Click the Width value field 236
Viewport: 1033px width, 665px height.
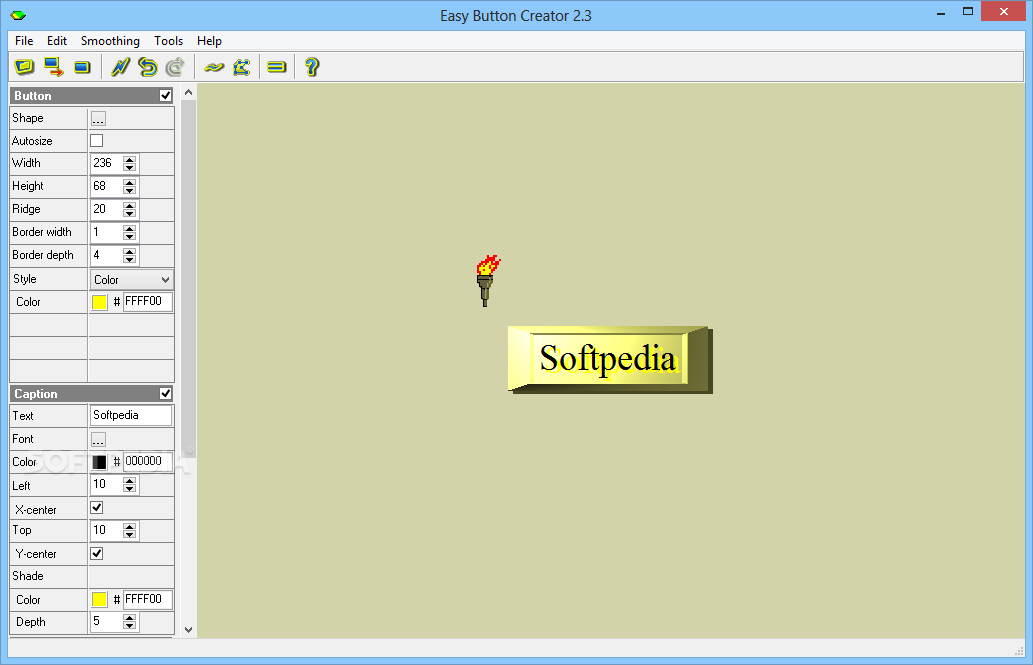[106, 163]
